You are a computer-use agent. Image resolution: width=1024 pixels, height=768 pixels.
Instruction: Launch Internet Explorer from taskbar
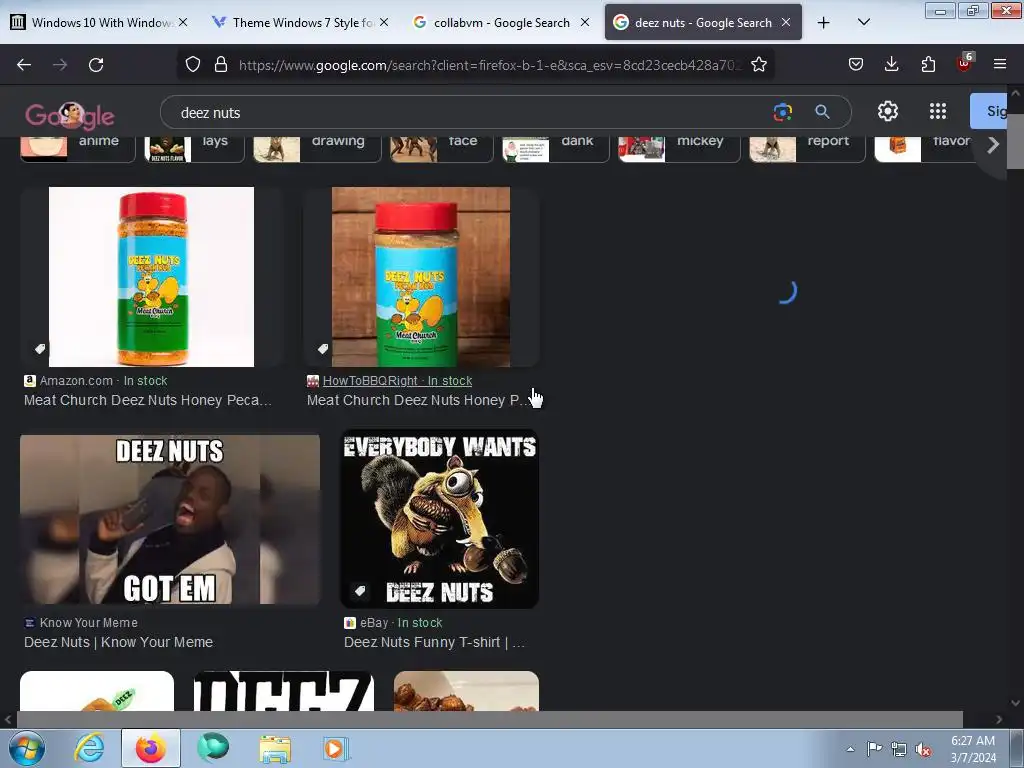point(89,748)
